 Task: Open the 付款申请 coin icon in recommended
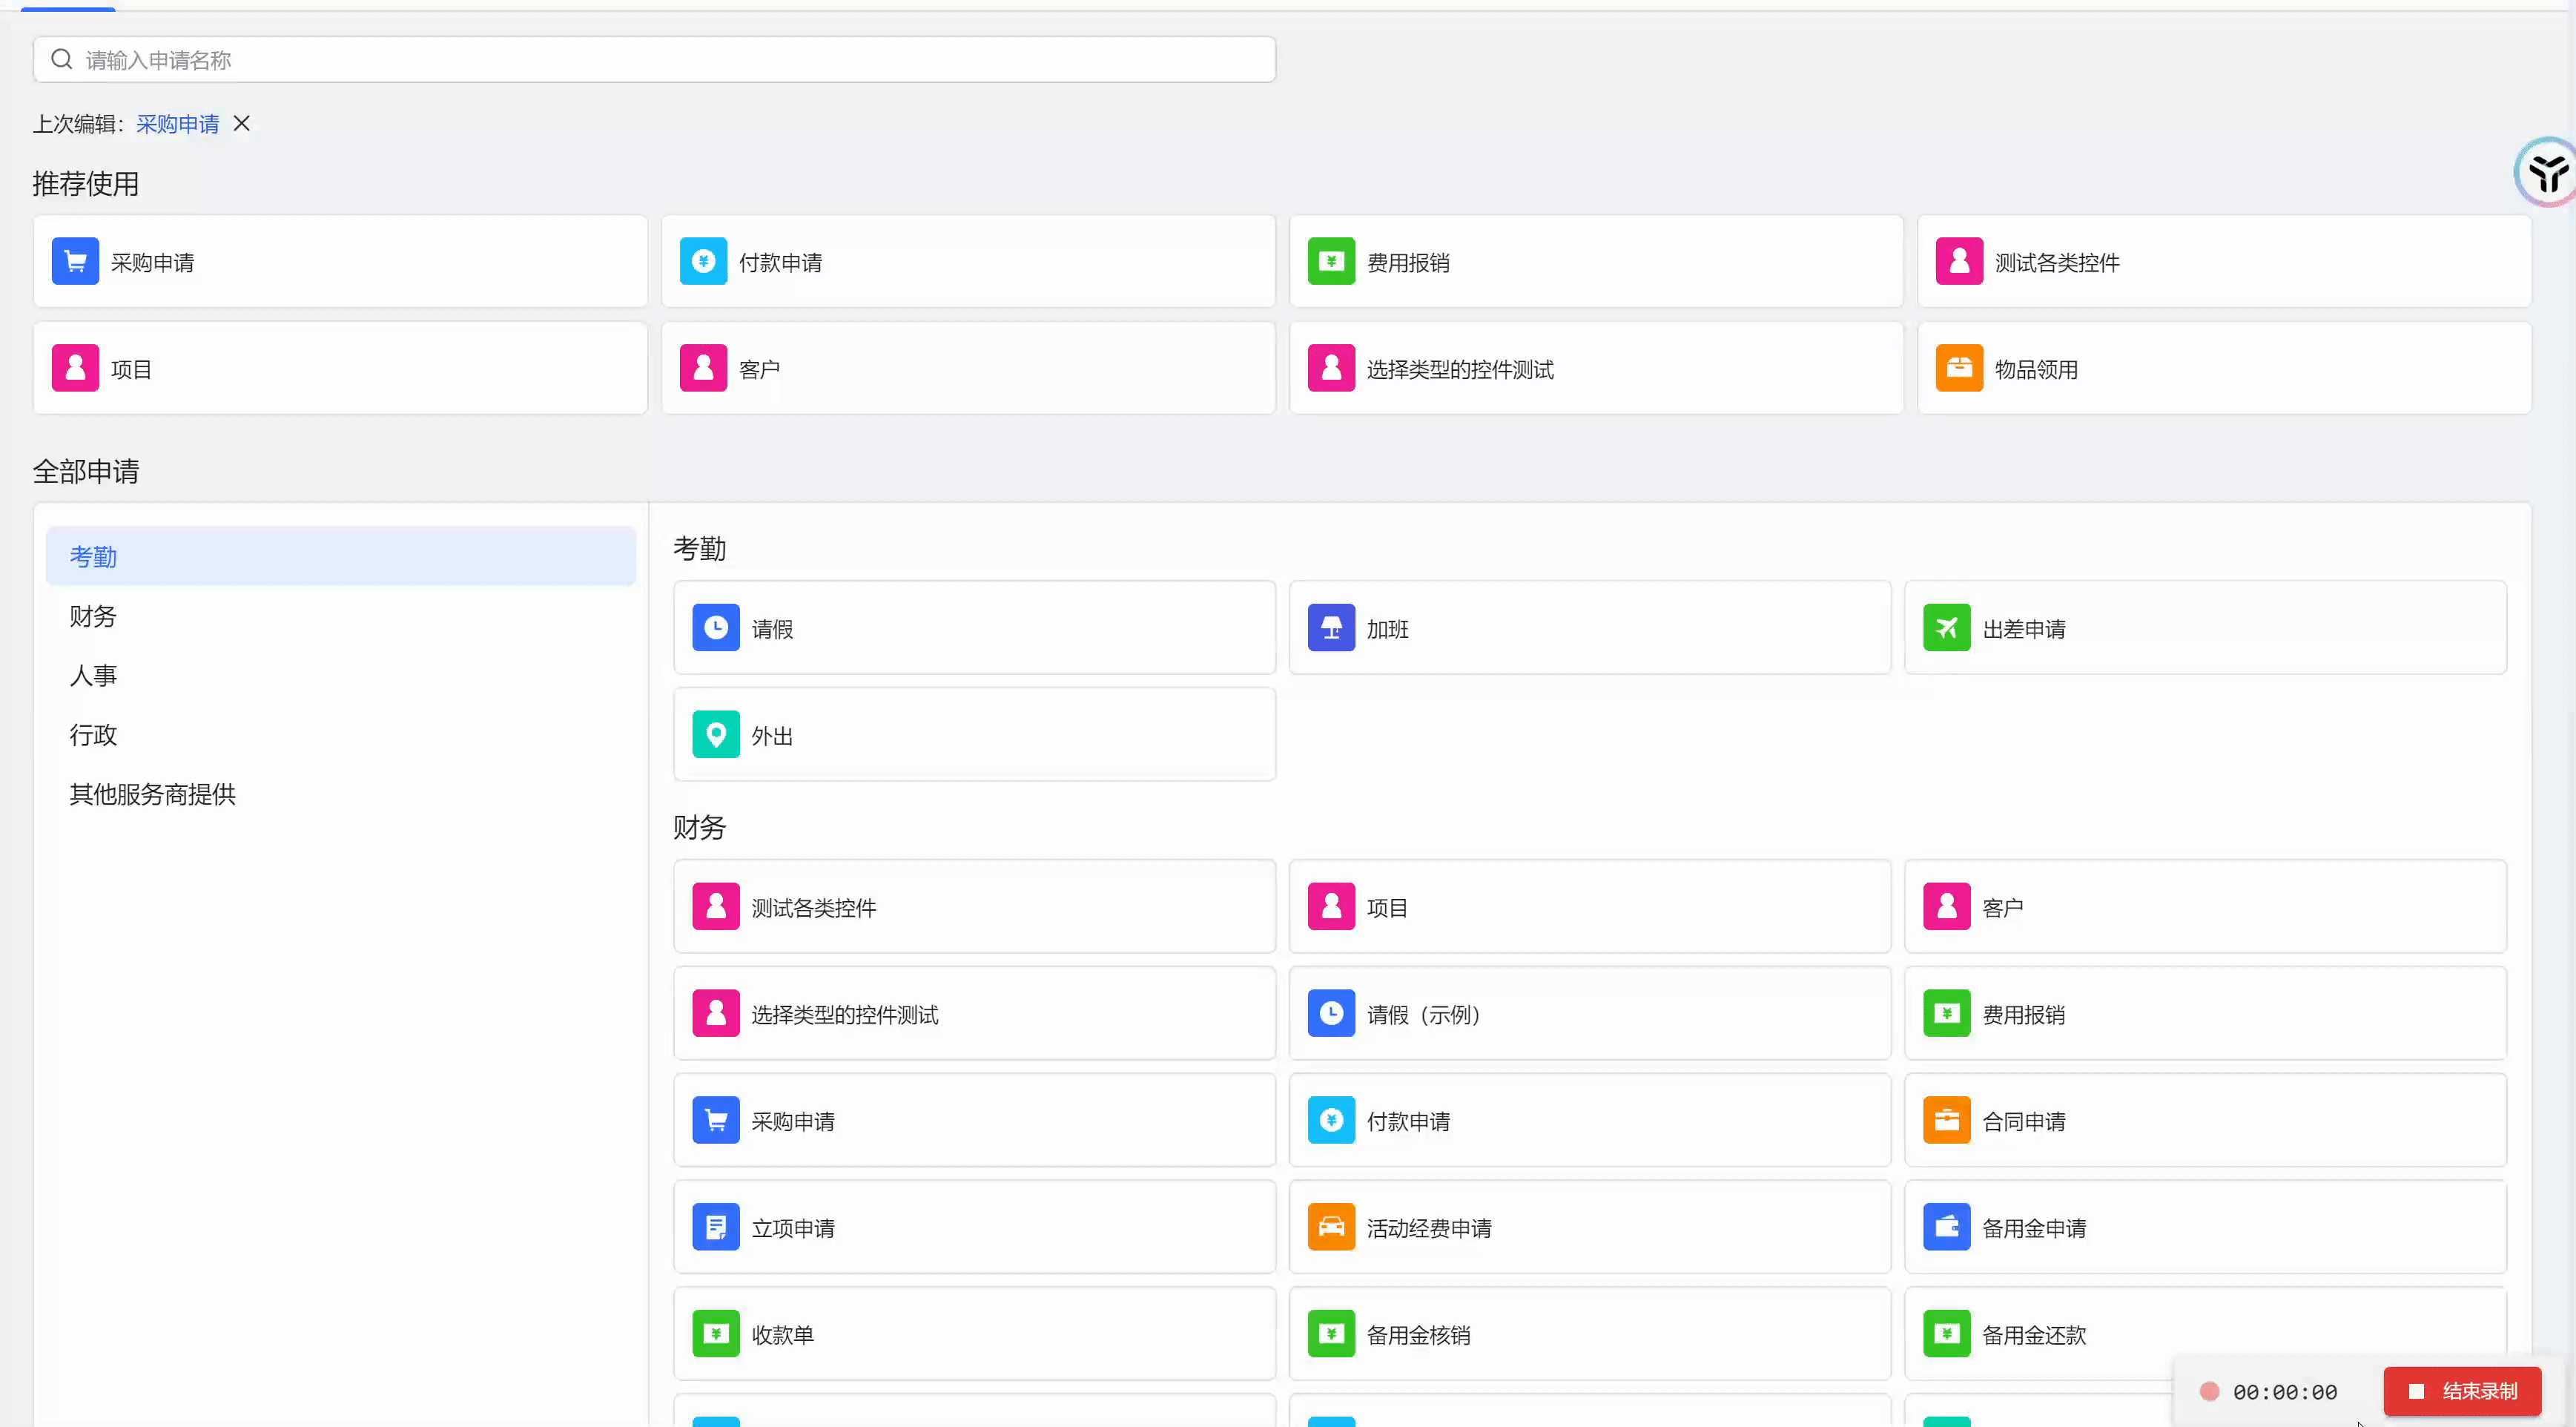703,262
